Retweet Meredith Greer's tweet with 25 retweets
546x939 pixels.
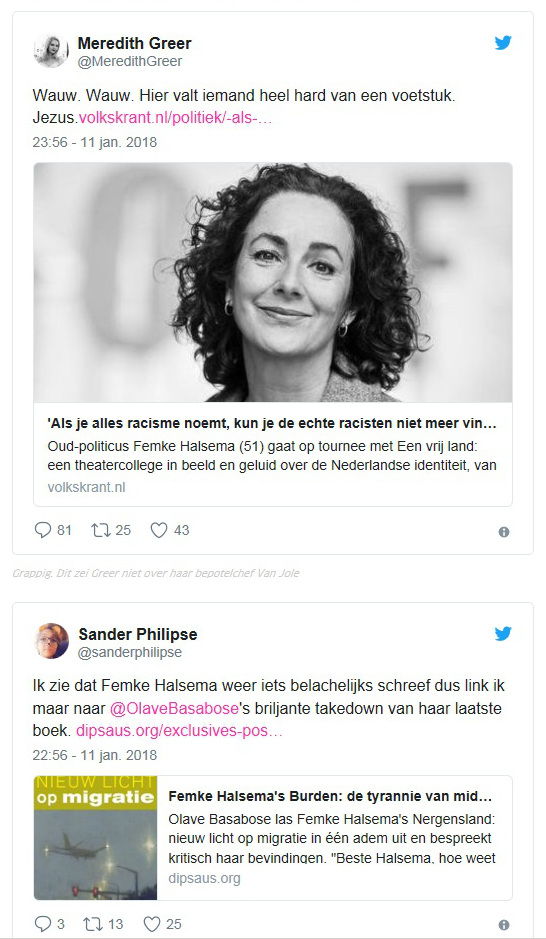pyautogui.click(x=100, y=530)
